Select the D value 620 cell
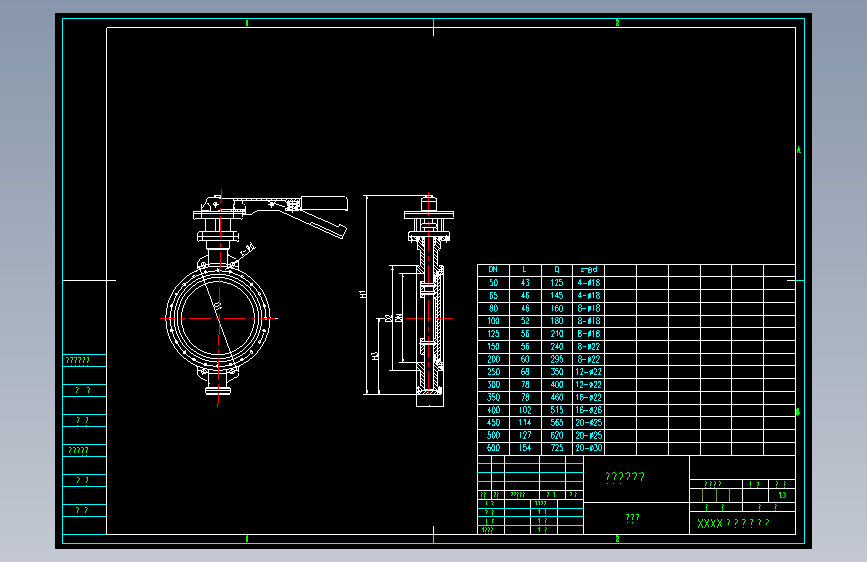This screenshot has width=867, height=562. (x=557, y=435)
